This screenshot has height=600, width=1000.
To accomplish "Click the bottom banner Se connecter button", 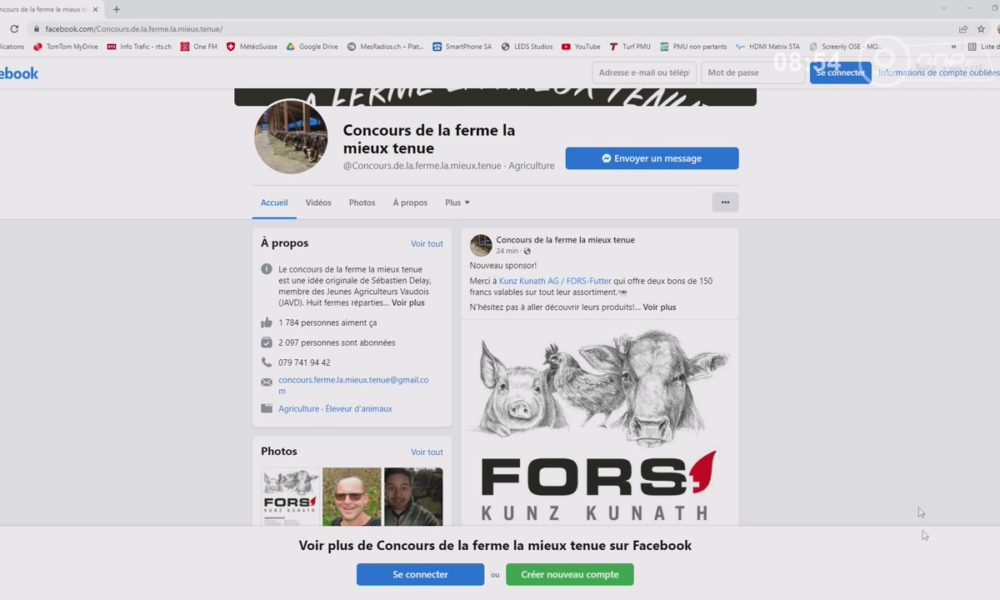I will [x=420, y=574].
